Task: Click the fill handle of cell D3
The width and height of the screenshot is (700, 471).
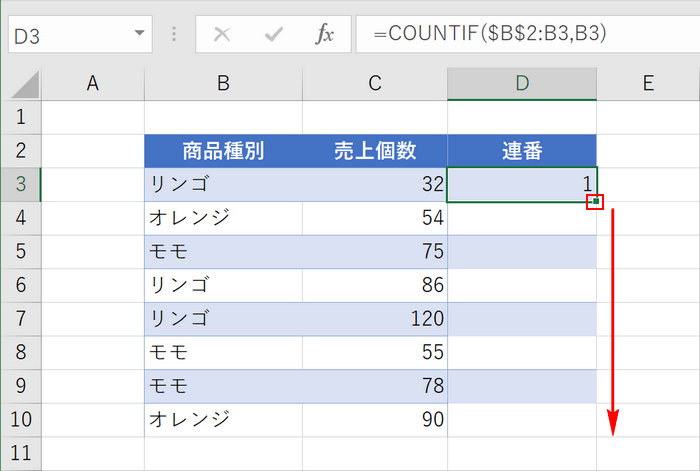Action: [596, 201]
